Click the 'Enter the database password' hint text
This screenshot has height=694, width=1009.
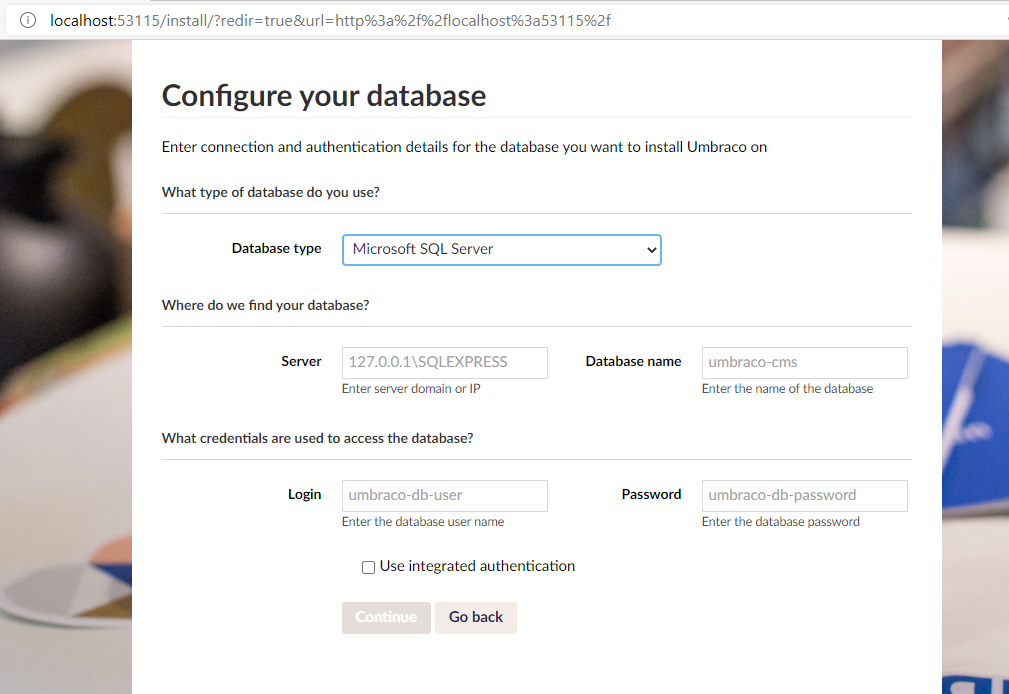(781, 522)
